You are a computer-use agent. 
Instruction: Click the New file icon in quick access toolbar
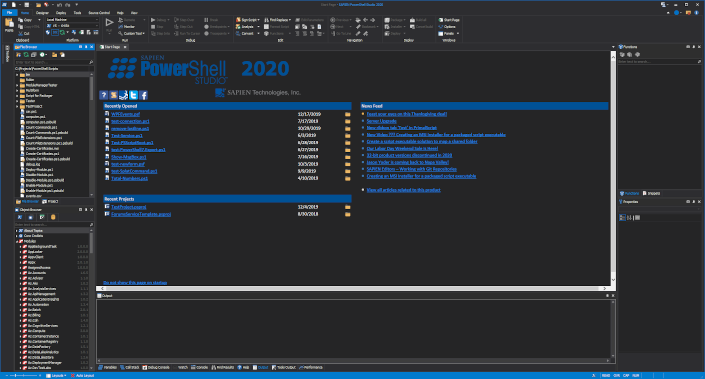coord(14,4)
